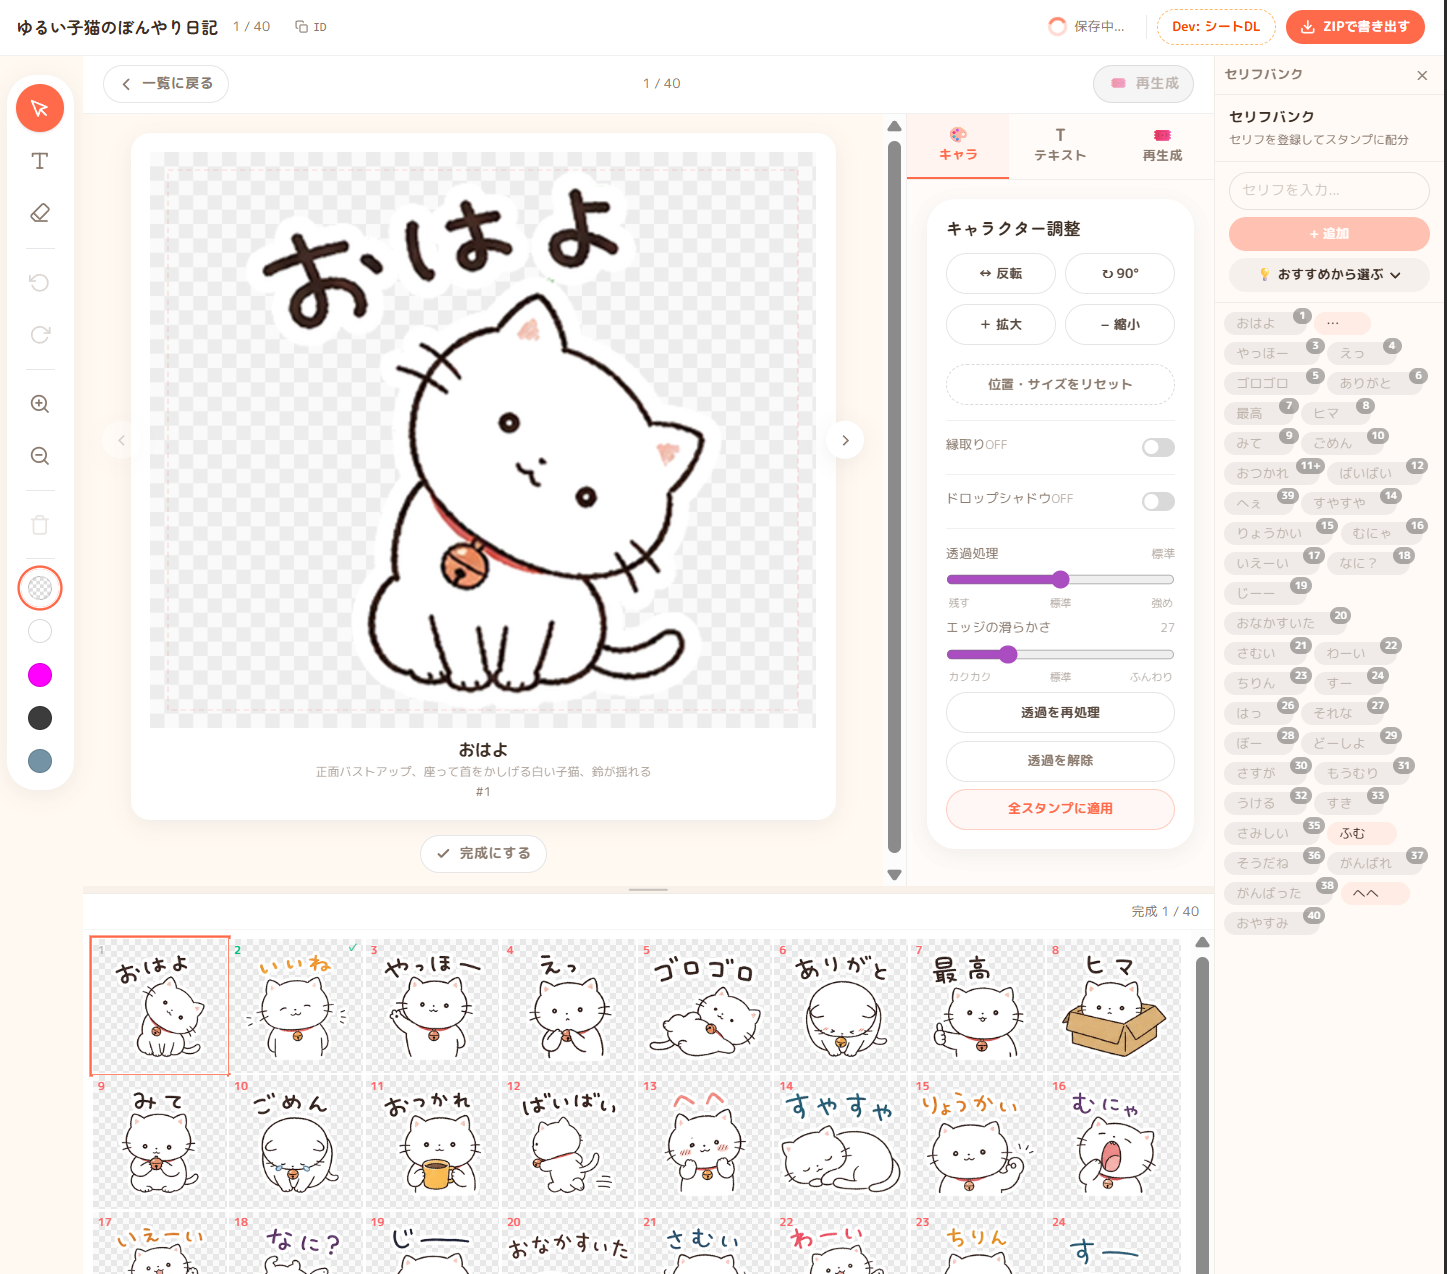Click 全スタンプに適用 button

coord(1060,808)
